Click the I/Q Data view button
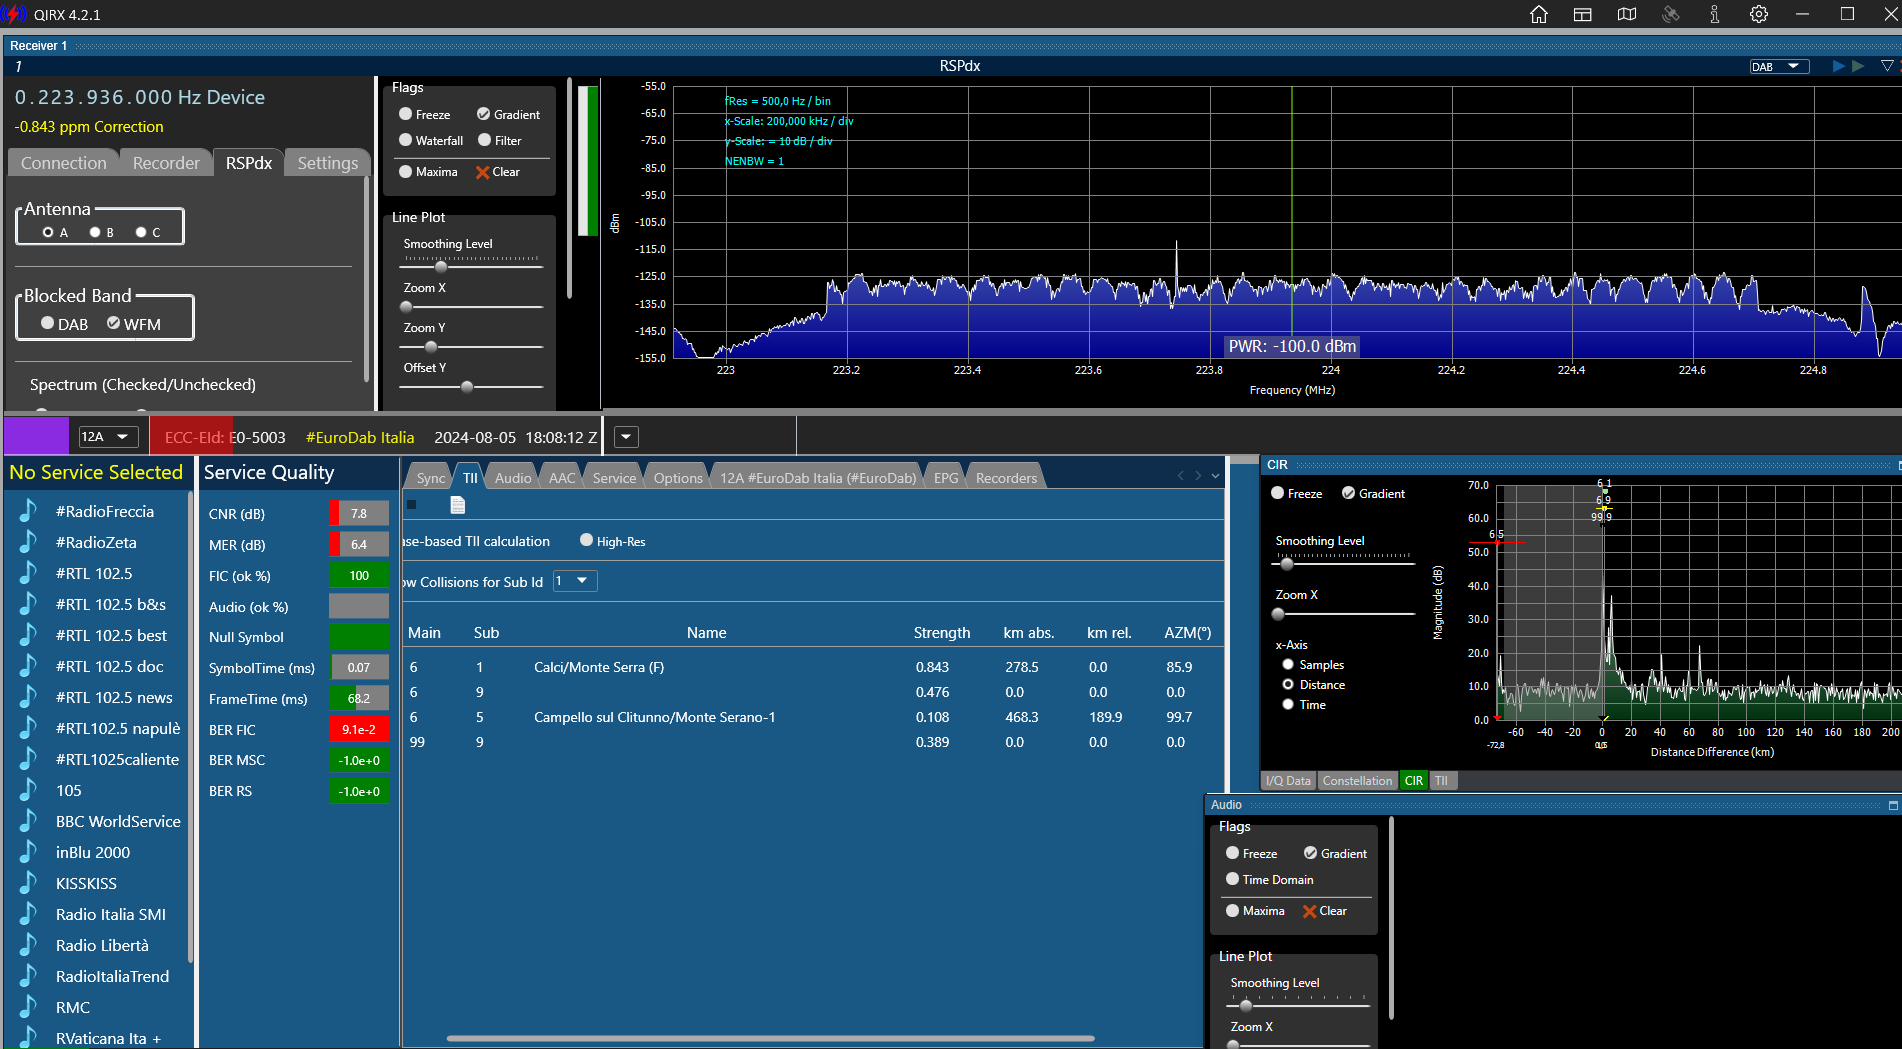The width and height of the screenshot is (1902, 1049). coord(1288,781)
